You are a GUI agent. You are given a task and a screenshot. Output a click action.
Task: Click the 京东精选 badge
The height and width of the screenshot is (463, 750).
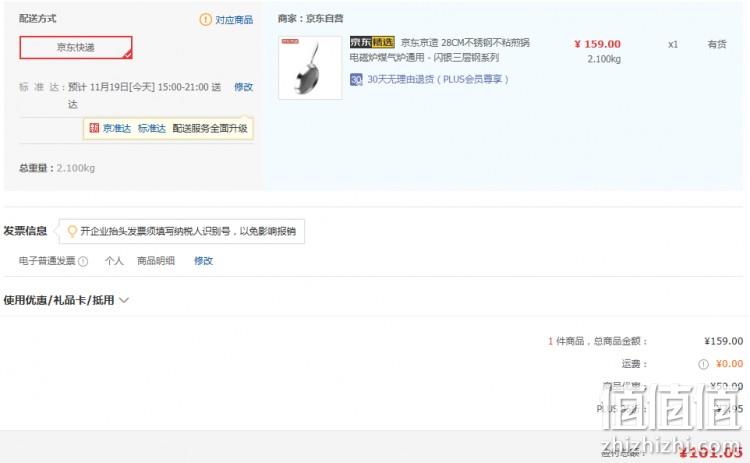click(x=372, y=42)
